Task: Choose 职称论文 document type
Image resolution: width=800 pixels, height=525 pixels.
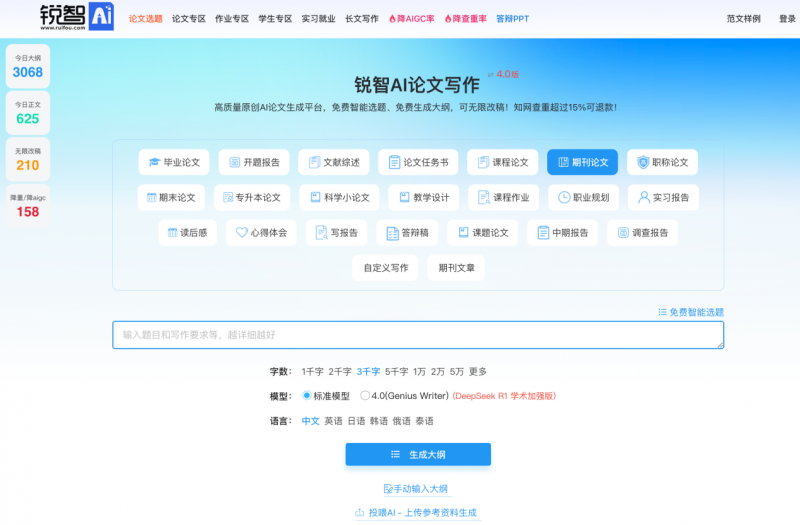Action: coord(663,162)
